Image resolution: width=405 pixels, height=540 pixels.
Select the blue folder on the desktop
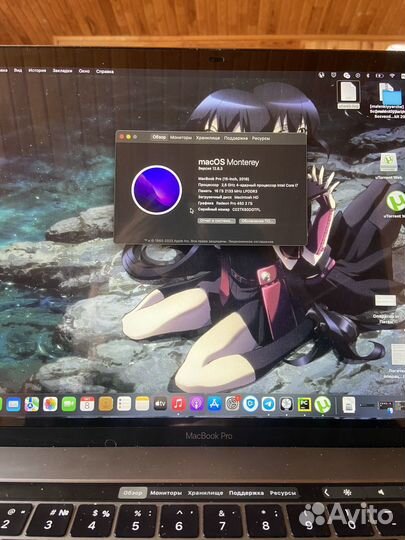(392, 98)
